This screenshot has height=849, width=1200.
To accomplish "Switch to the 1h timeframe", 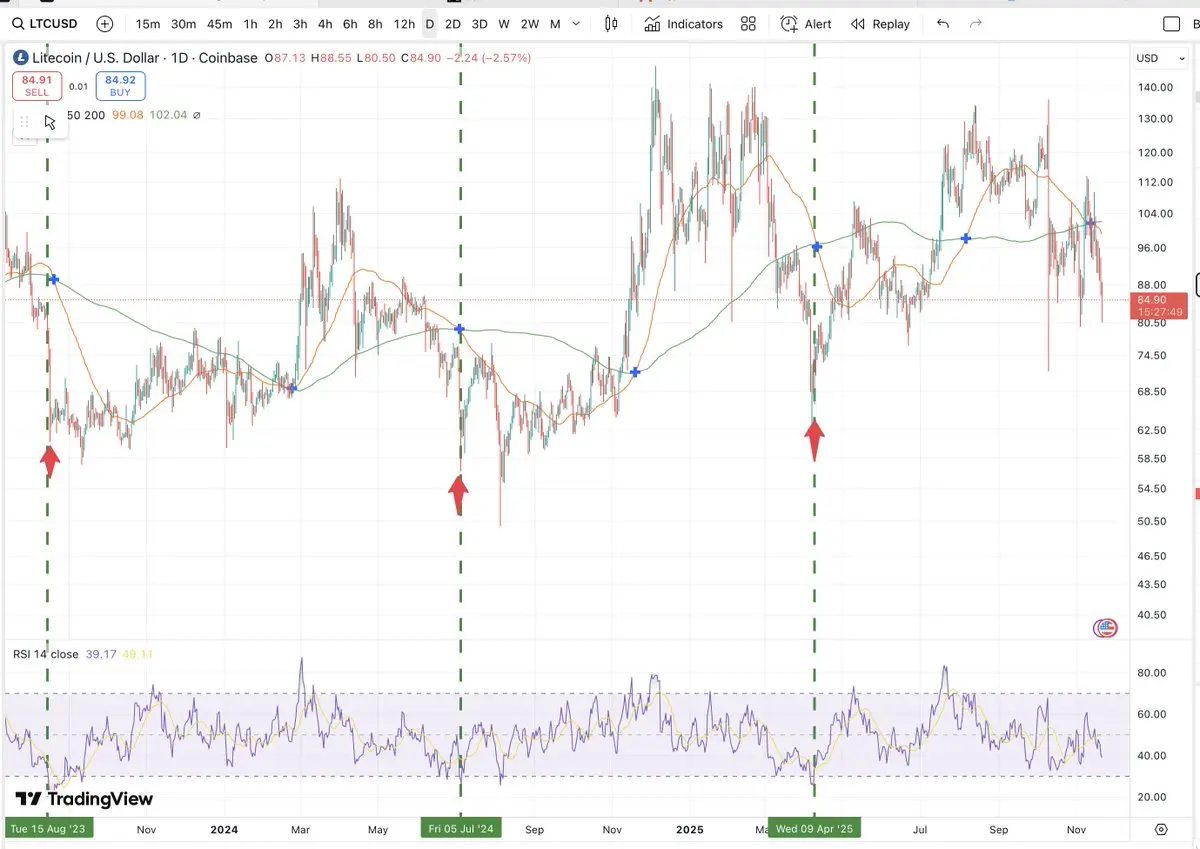I will (250, 24).
